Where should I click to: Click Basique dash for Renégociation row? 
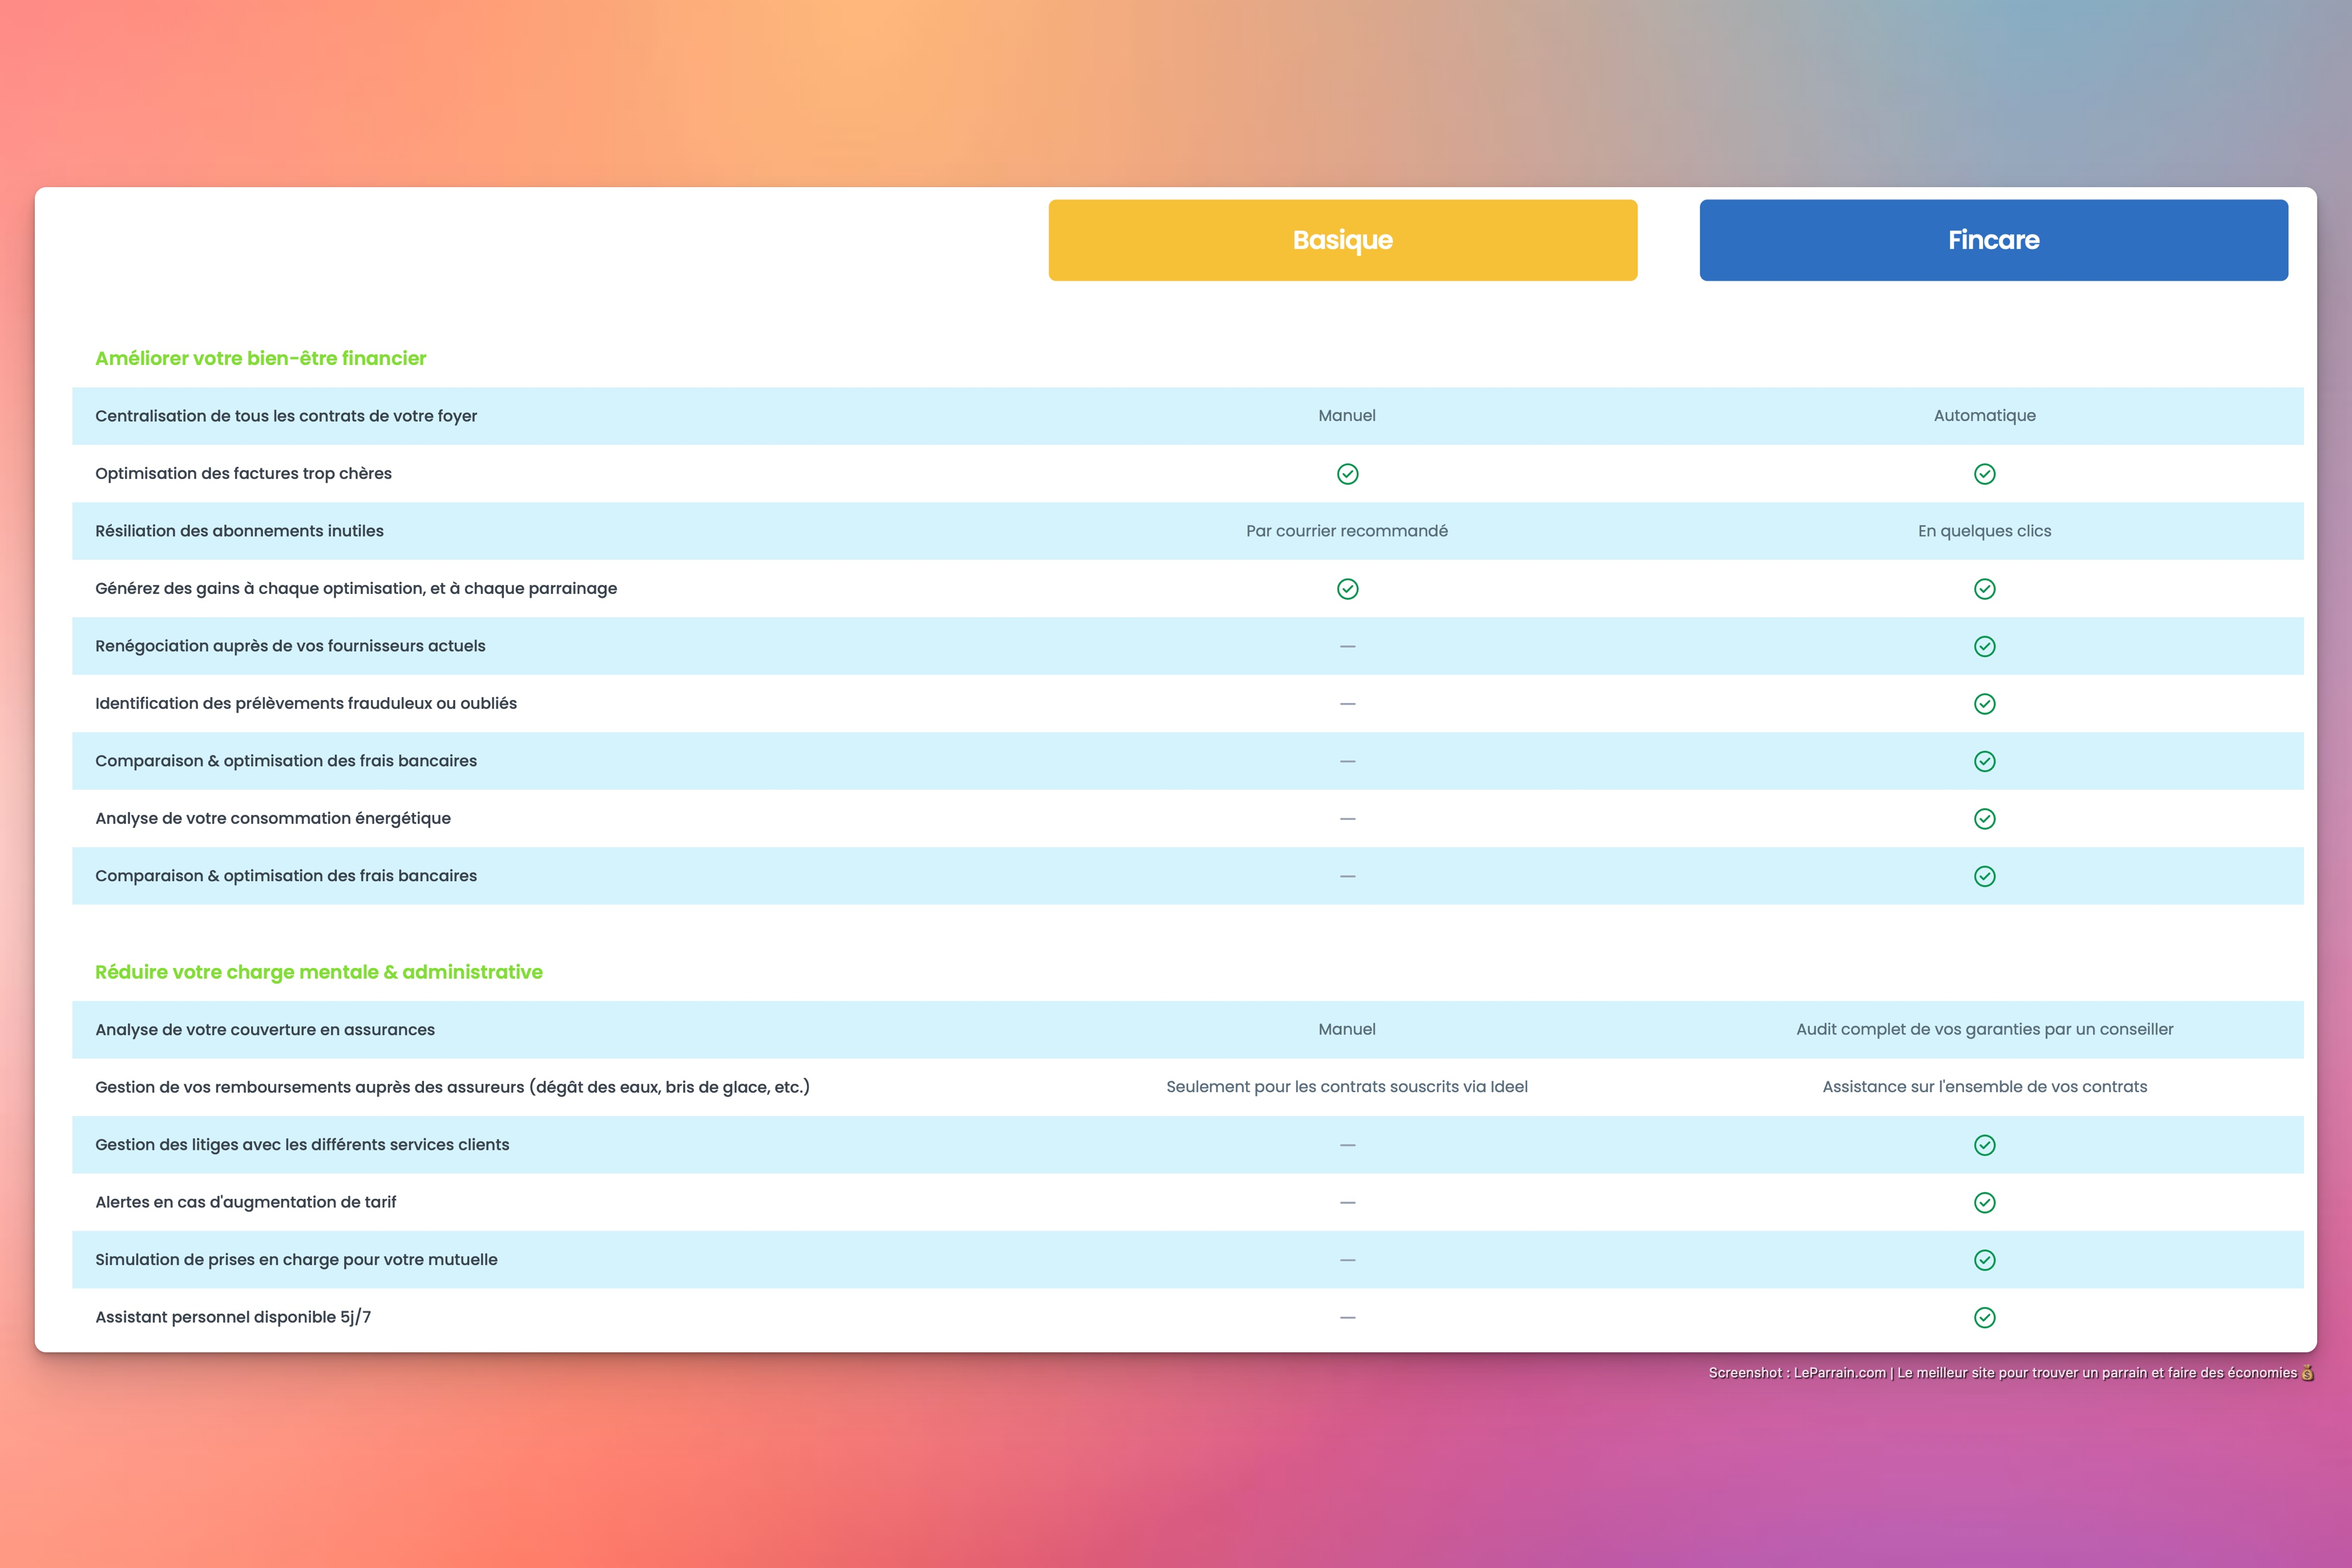click(x=1347, y=646)
